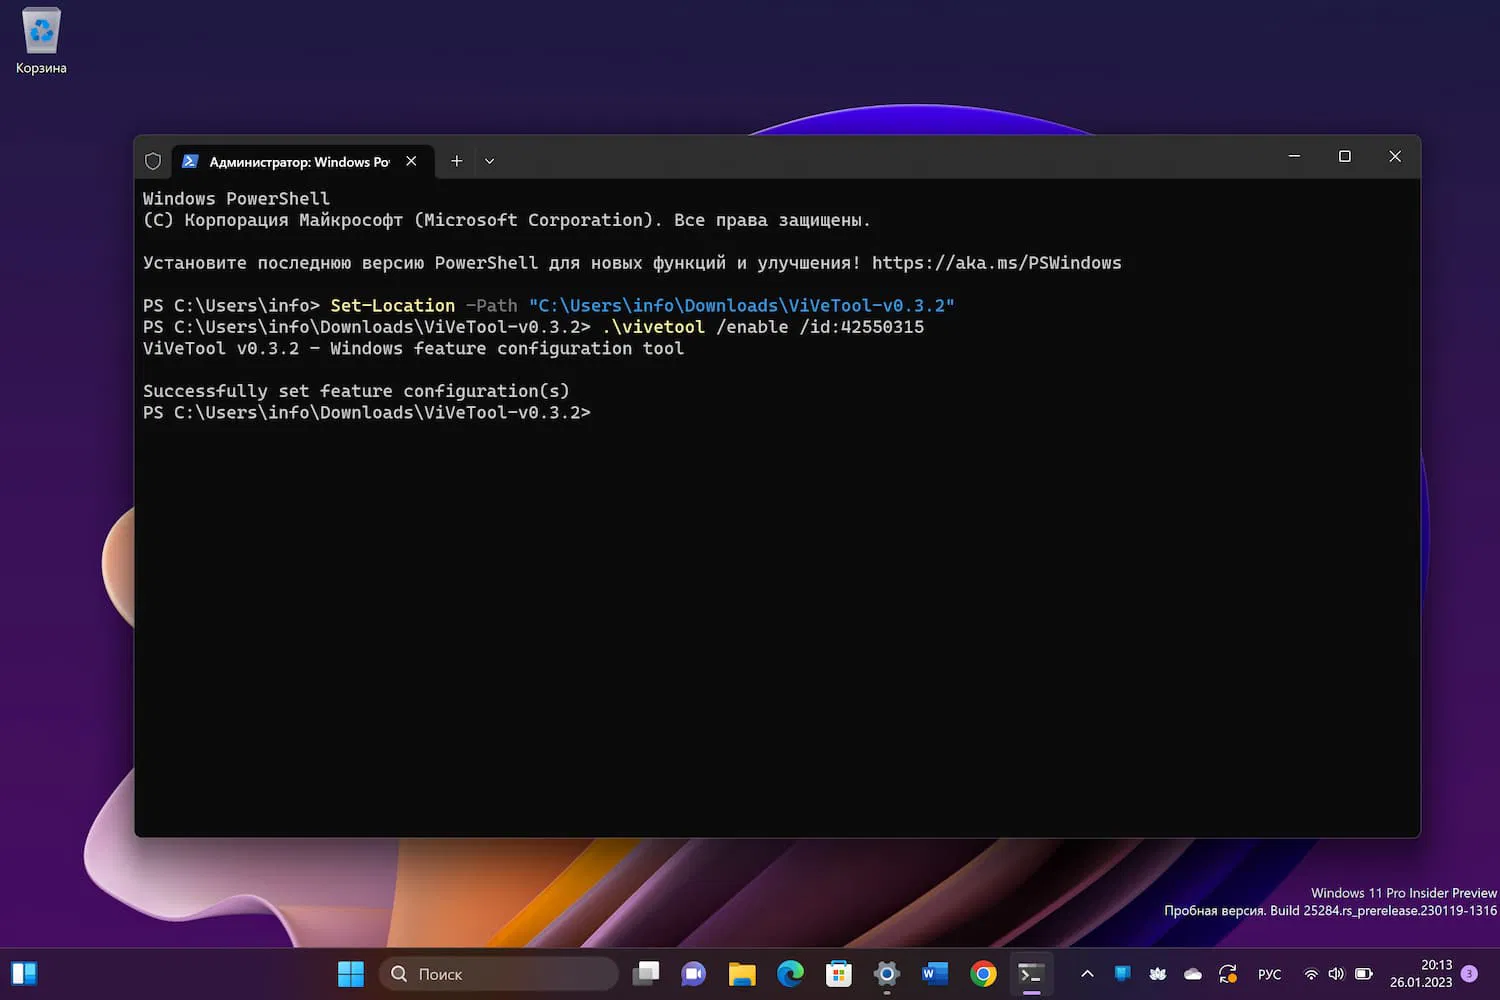
Task: Open the Recycle Bin (Корзина) desktop icon
Action: coord(41,41)
